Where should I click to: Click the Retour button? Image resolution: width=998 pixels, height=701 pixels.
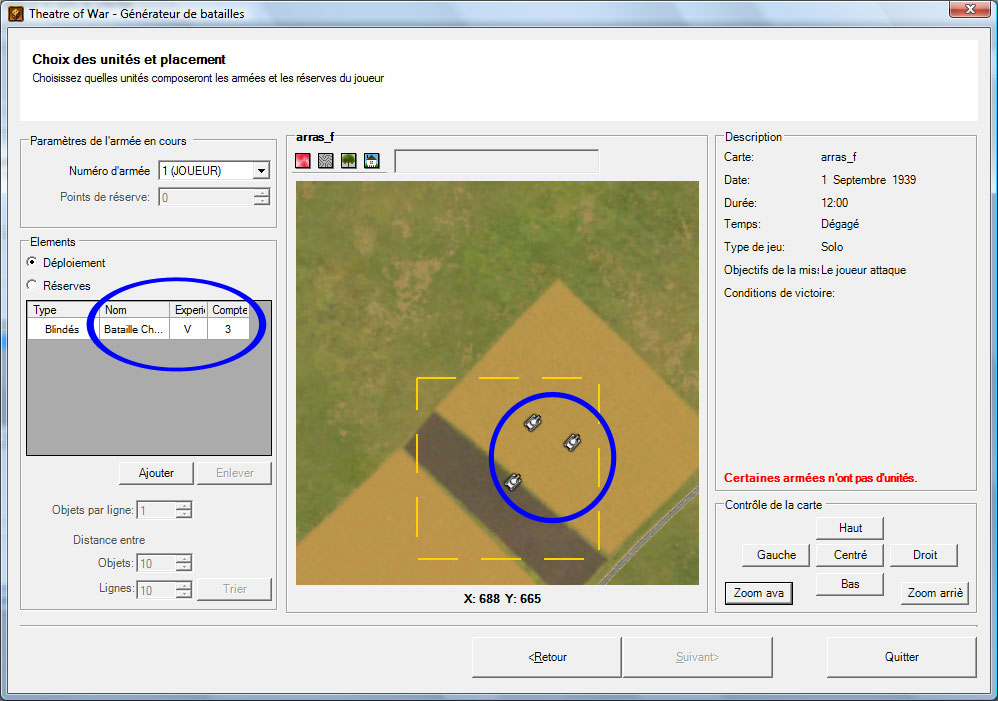click(546, 657)
